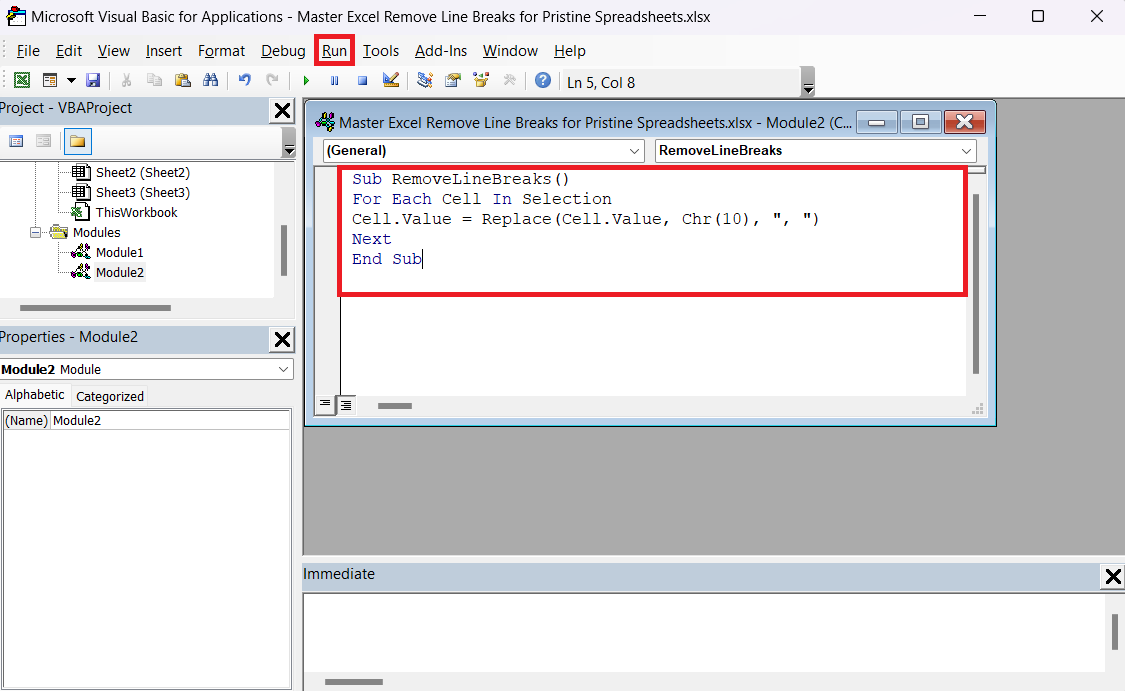Open the Format menu
Image resolution: width=1125 pixels, height=691 pixels.
pos(221,51)
